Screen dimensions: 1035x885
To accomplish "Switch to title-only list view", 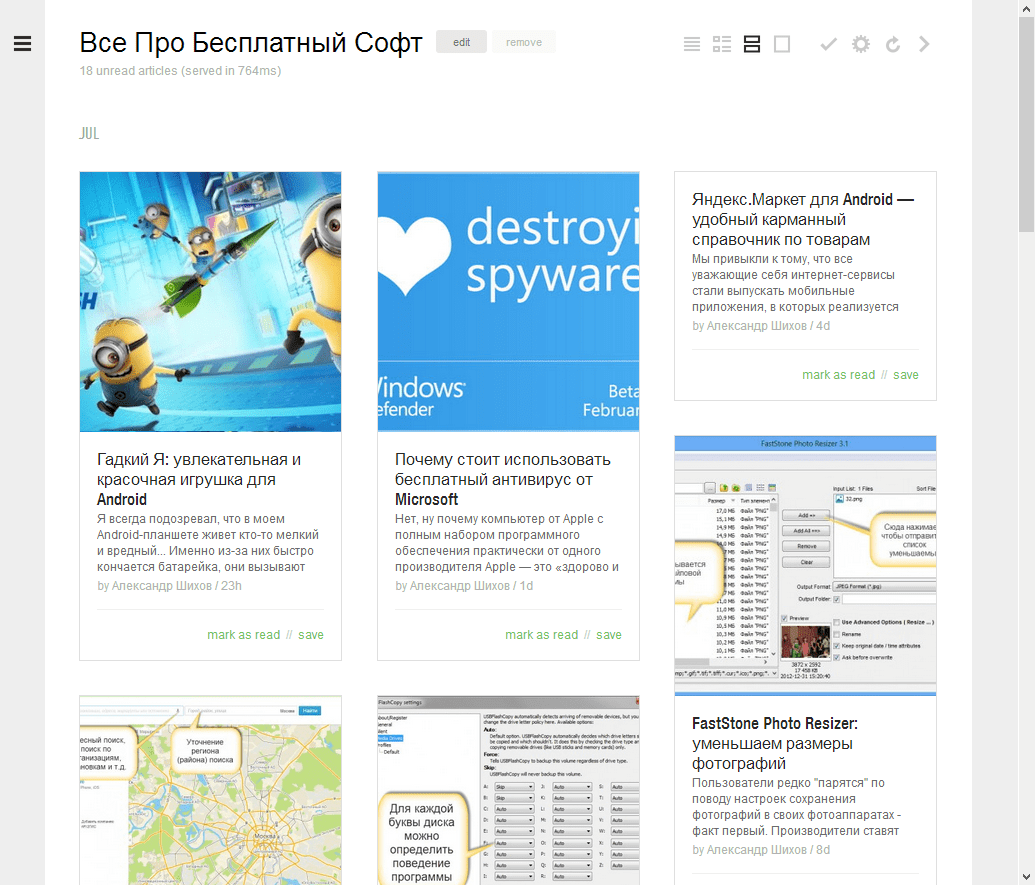I will (x=692, y=44).
